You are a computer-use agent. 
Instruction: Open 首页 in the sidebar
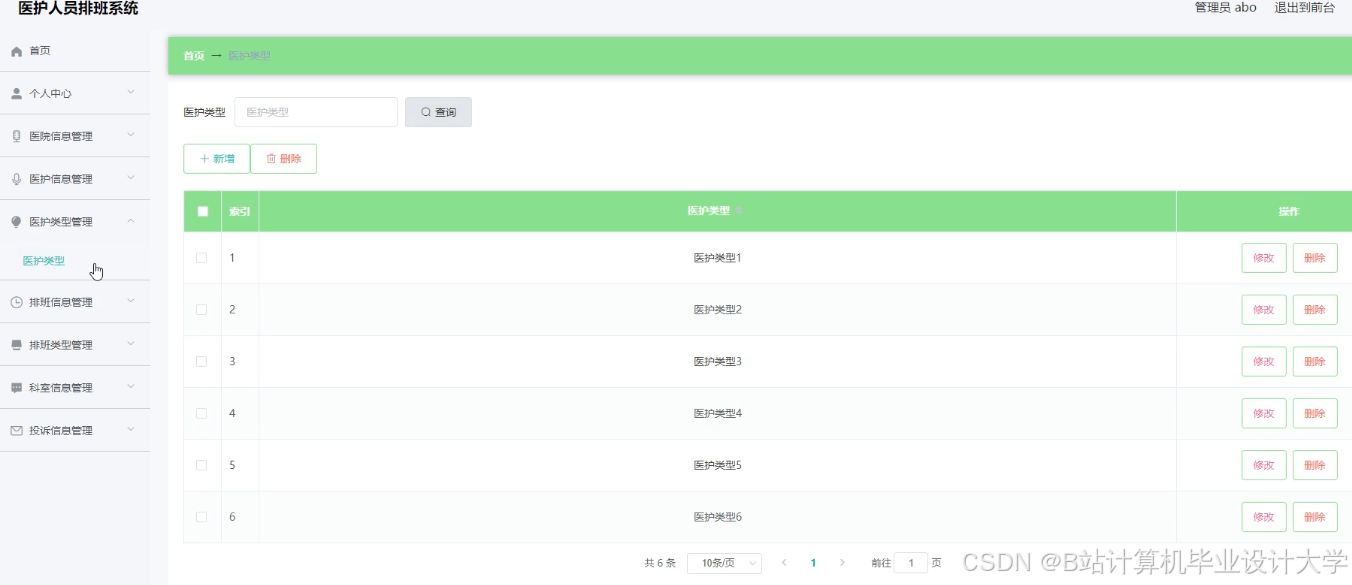(x=75, y=51)
